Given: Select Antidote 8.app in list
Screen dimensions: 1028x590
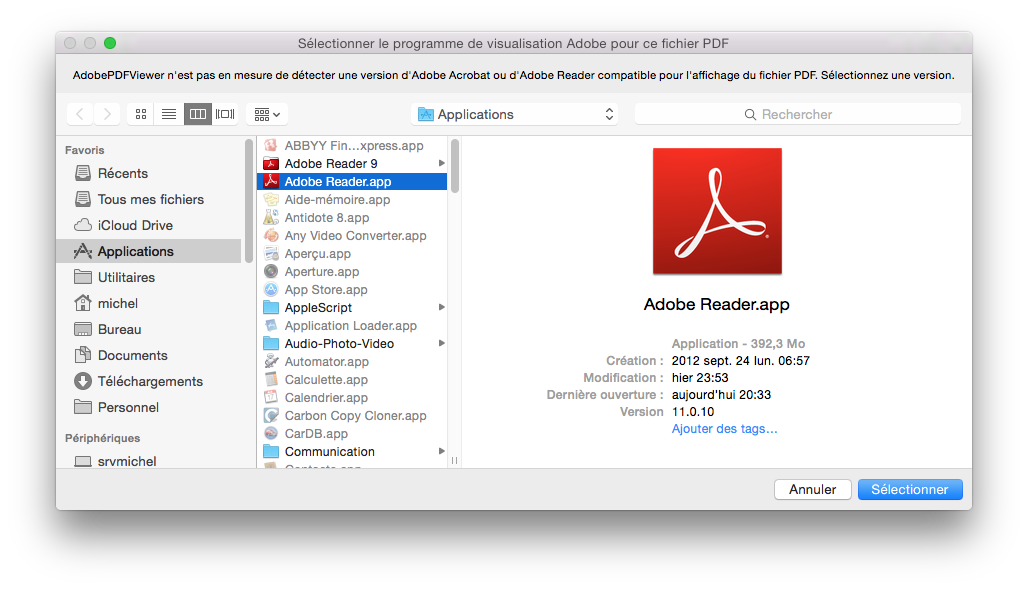Looking at the screenshot, I should click(352, 218).
